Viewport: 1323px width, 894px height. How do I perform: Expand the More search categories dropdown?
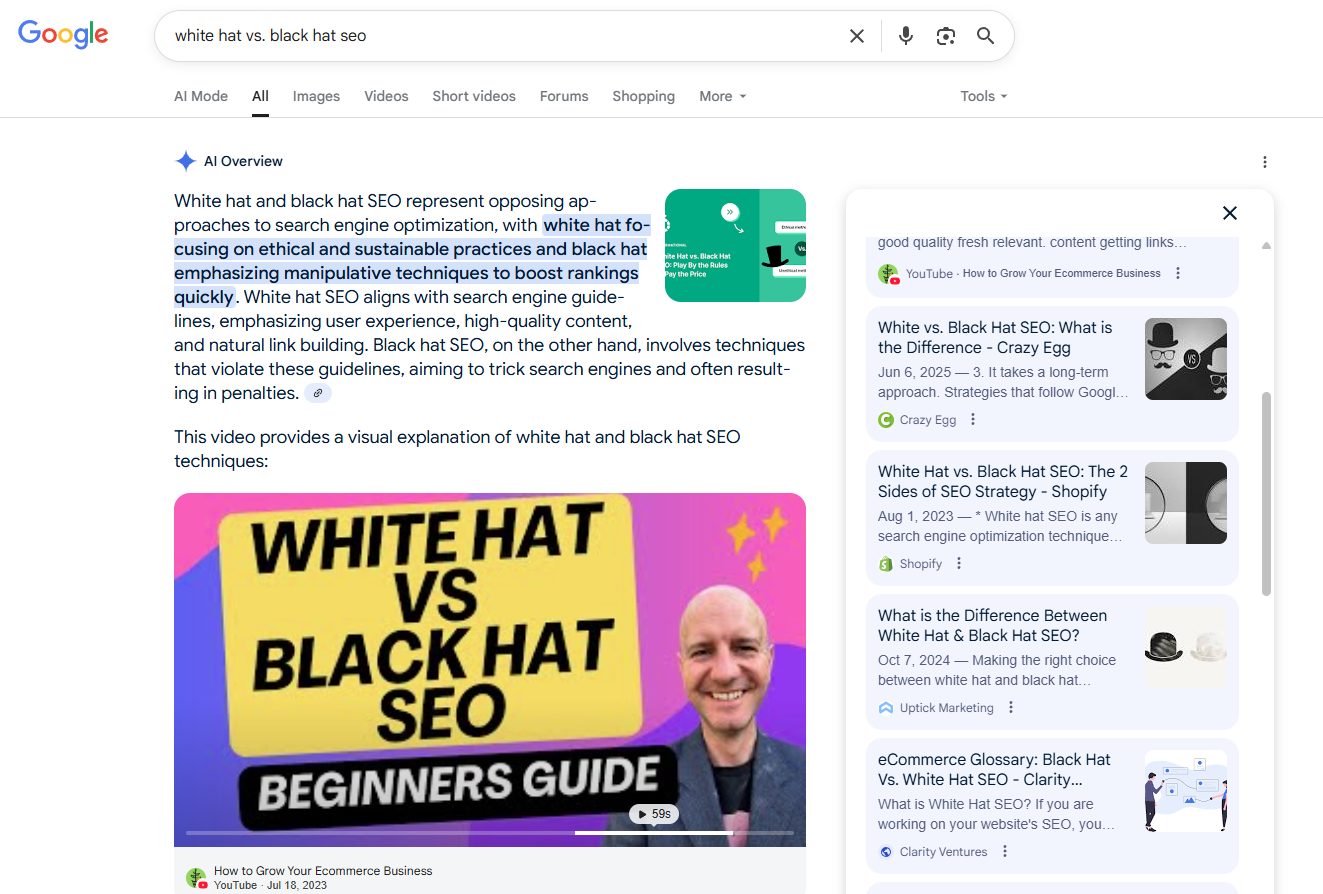tap(722, 96)
